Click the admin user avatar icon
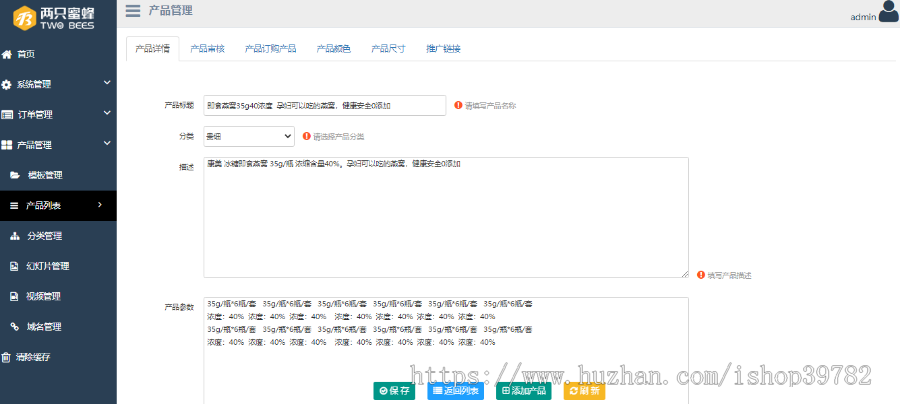Viewport: 900px width, 404px height. coord(888,12)
